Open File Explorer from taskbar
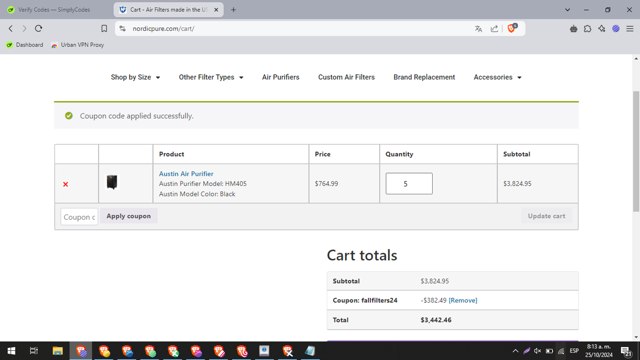This screenshot has width=640, height=360. pos(58,351)
